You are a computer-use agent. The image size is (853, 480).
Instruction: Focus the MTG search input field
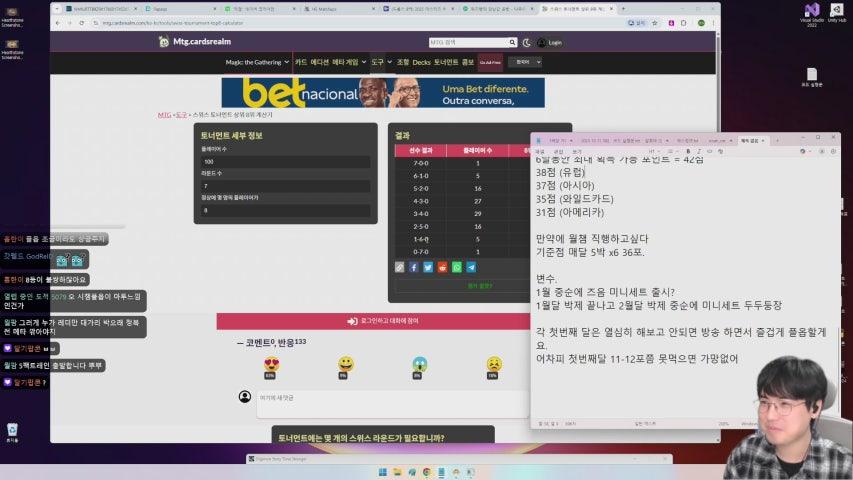coord(468,42)
